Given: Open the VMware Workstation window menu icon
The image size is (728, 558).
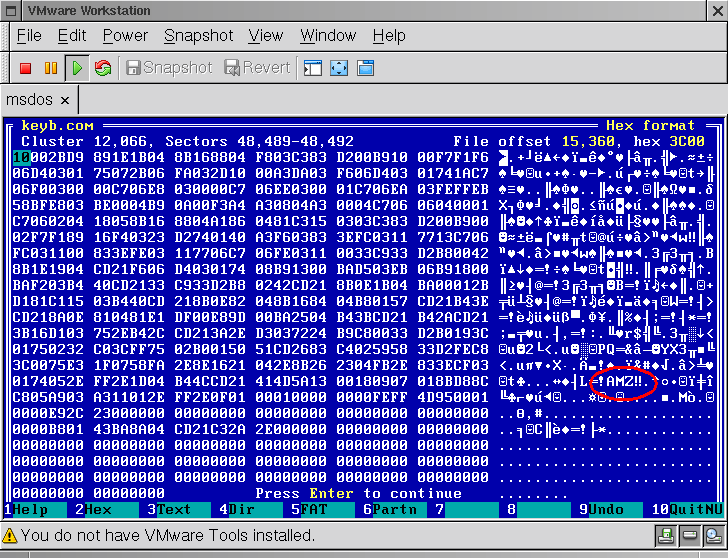Looking at the screenshot, I should [12, 11].
